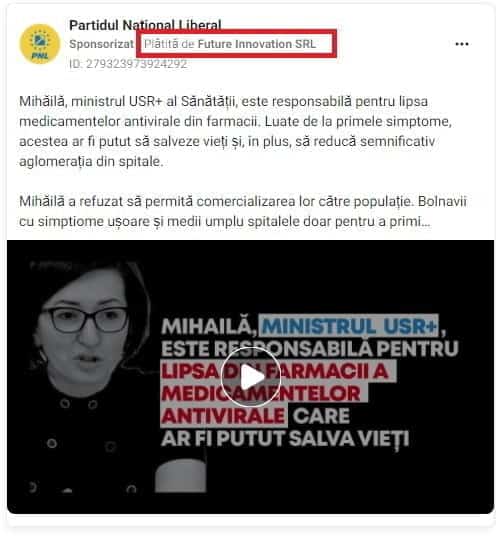Image resolution: width=496 pixels, height=542 pixels.
Task: Click the white MIHAILĂ heading in video
Action: [208, 326]
